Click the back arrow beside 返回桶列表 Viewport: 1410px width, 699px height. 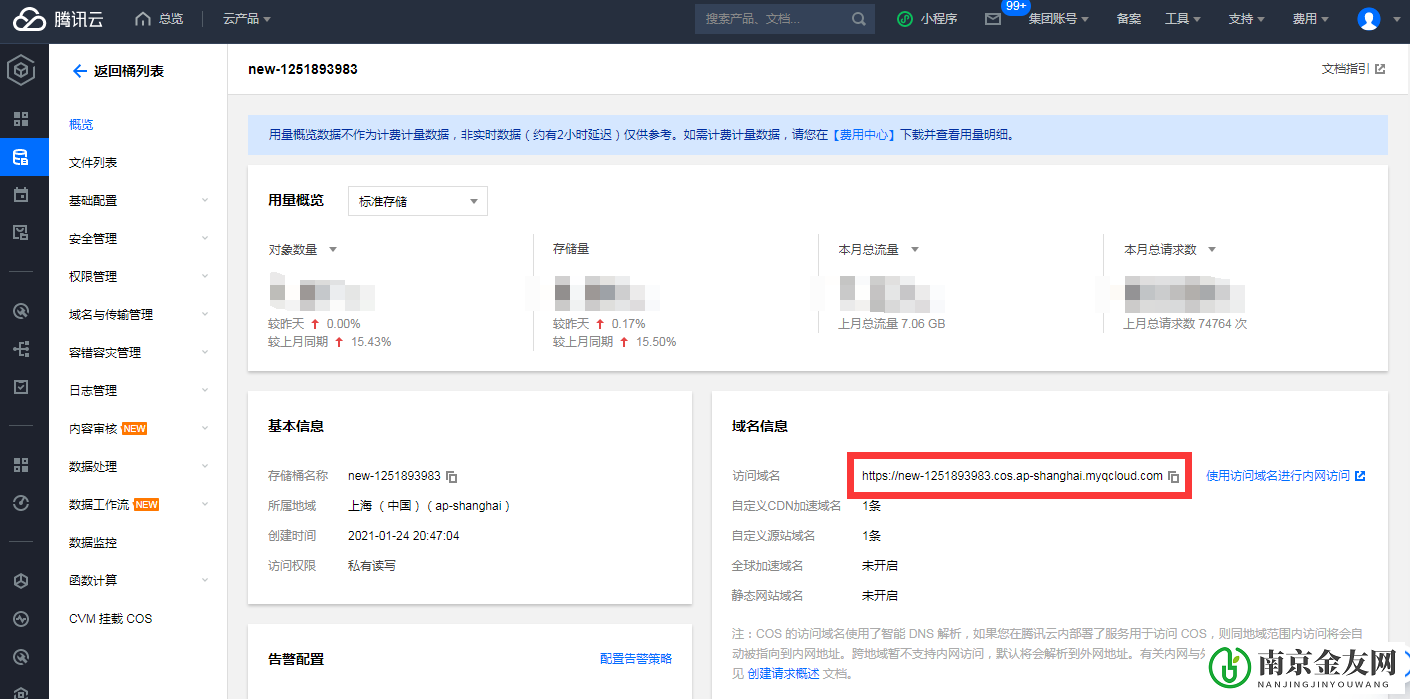79,70
